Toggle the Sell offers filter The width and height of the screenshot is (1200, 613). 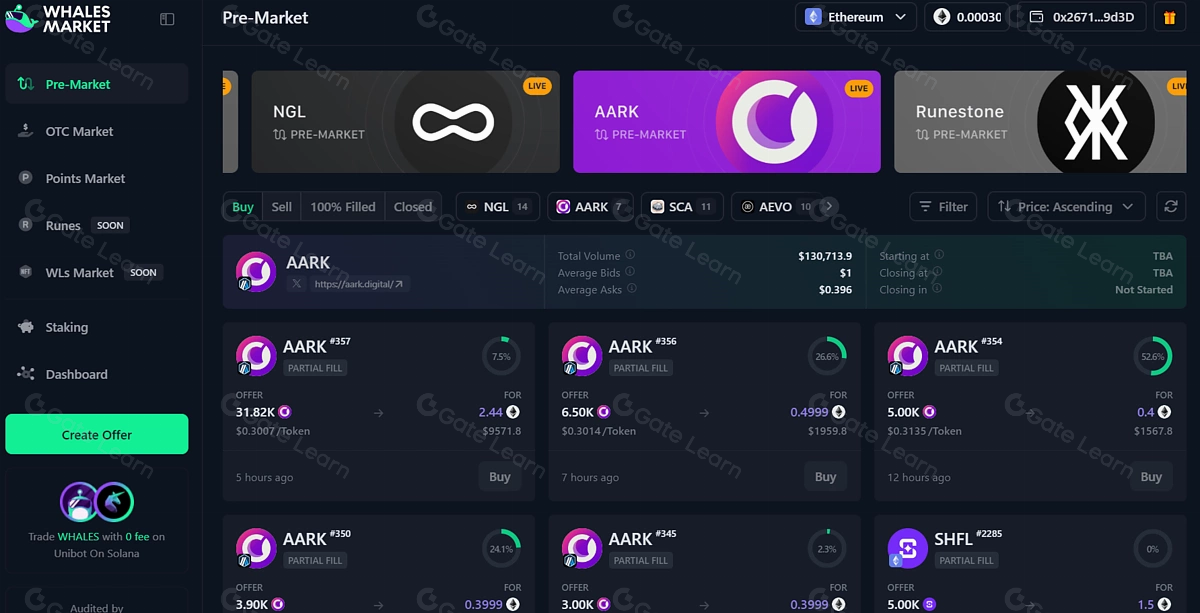coord(282,207)
